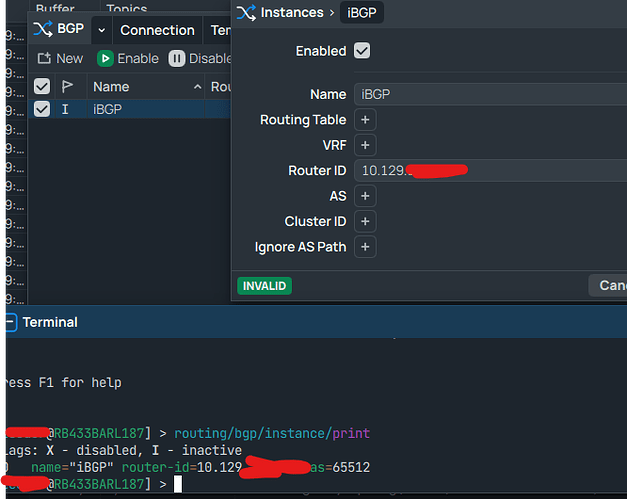This screenshot has width=627, height=499.
Task: Click the name="iBGP" terminal output
Action: [x=72, y=467]
